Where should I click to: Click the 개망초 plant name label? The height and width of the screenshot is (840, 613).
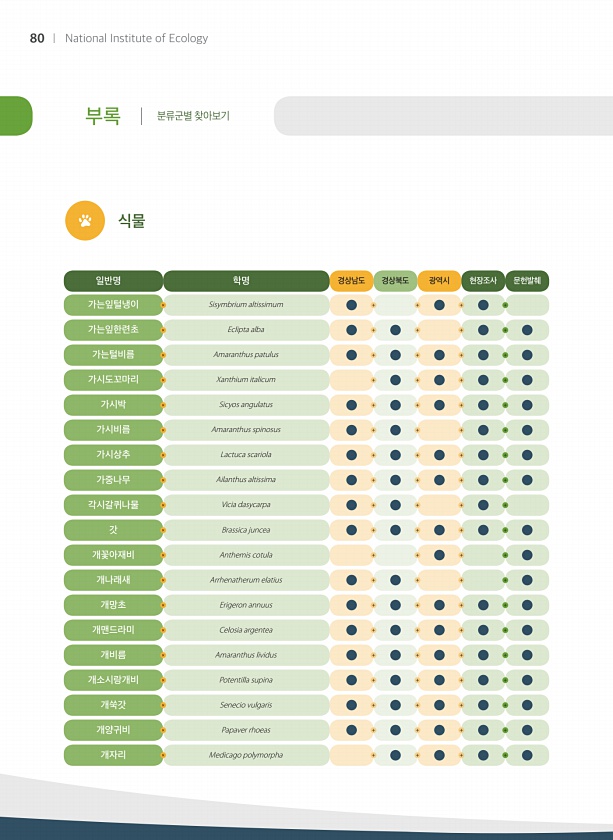[x=113, y=605]
